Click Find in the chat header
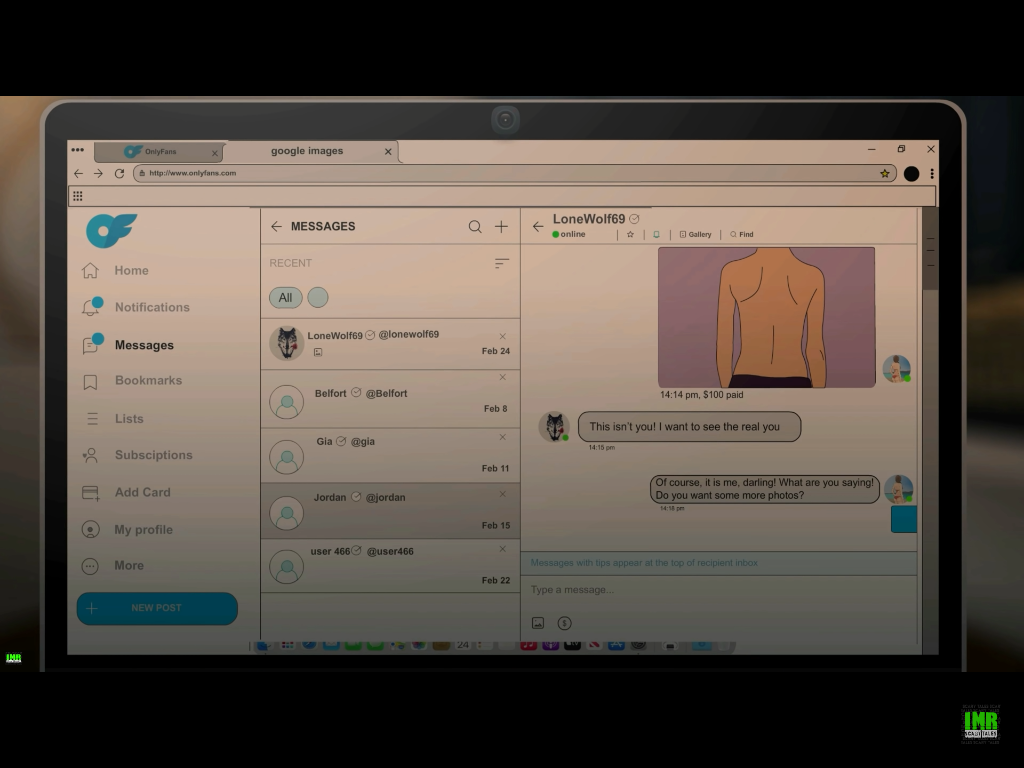Viewport: 1024px width, 768px height. click(742, 234)
